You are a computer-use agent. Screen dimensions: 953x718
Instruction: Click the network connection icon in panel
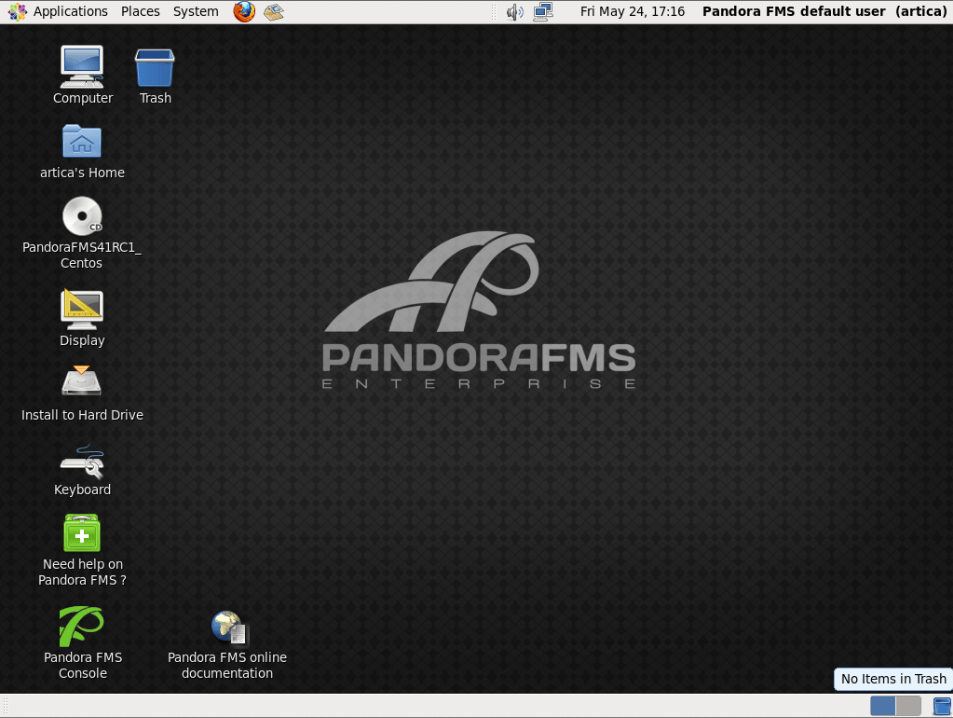[543, 12]
